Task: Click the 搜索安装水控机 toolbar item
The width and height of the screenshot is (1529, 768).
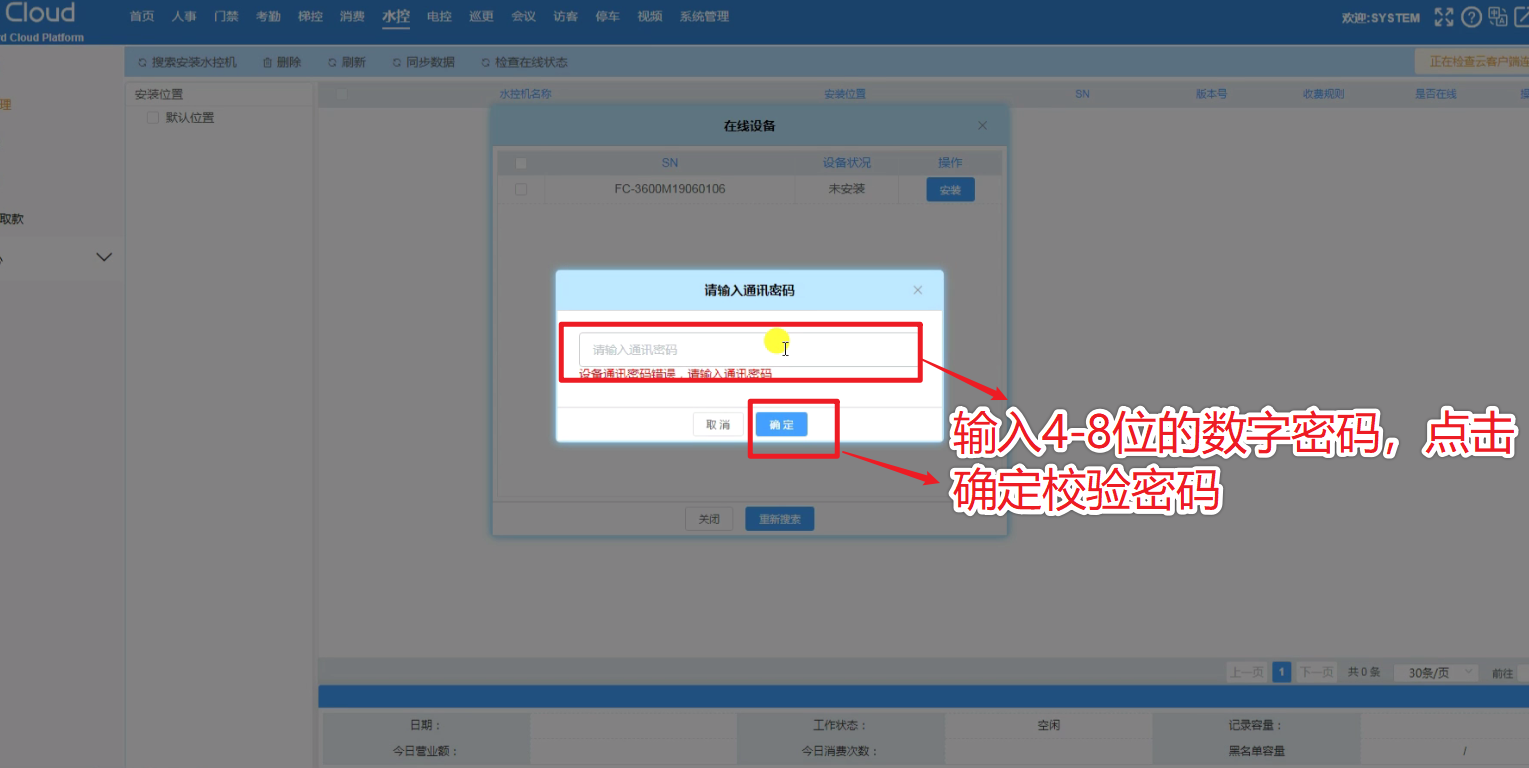Action: click(x=187, y=62)
